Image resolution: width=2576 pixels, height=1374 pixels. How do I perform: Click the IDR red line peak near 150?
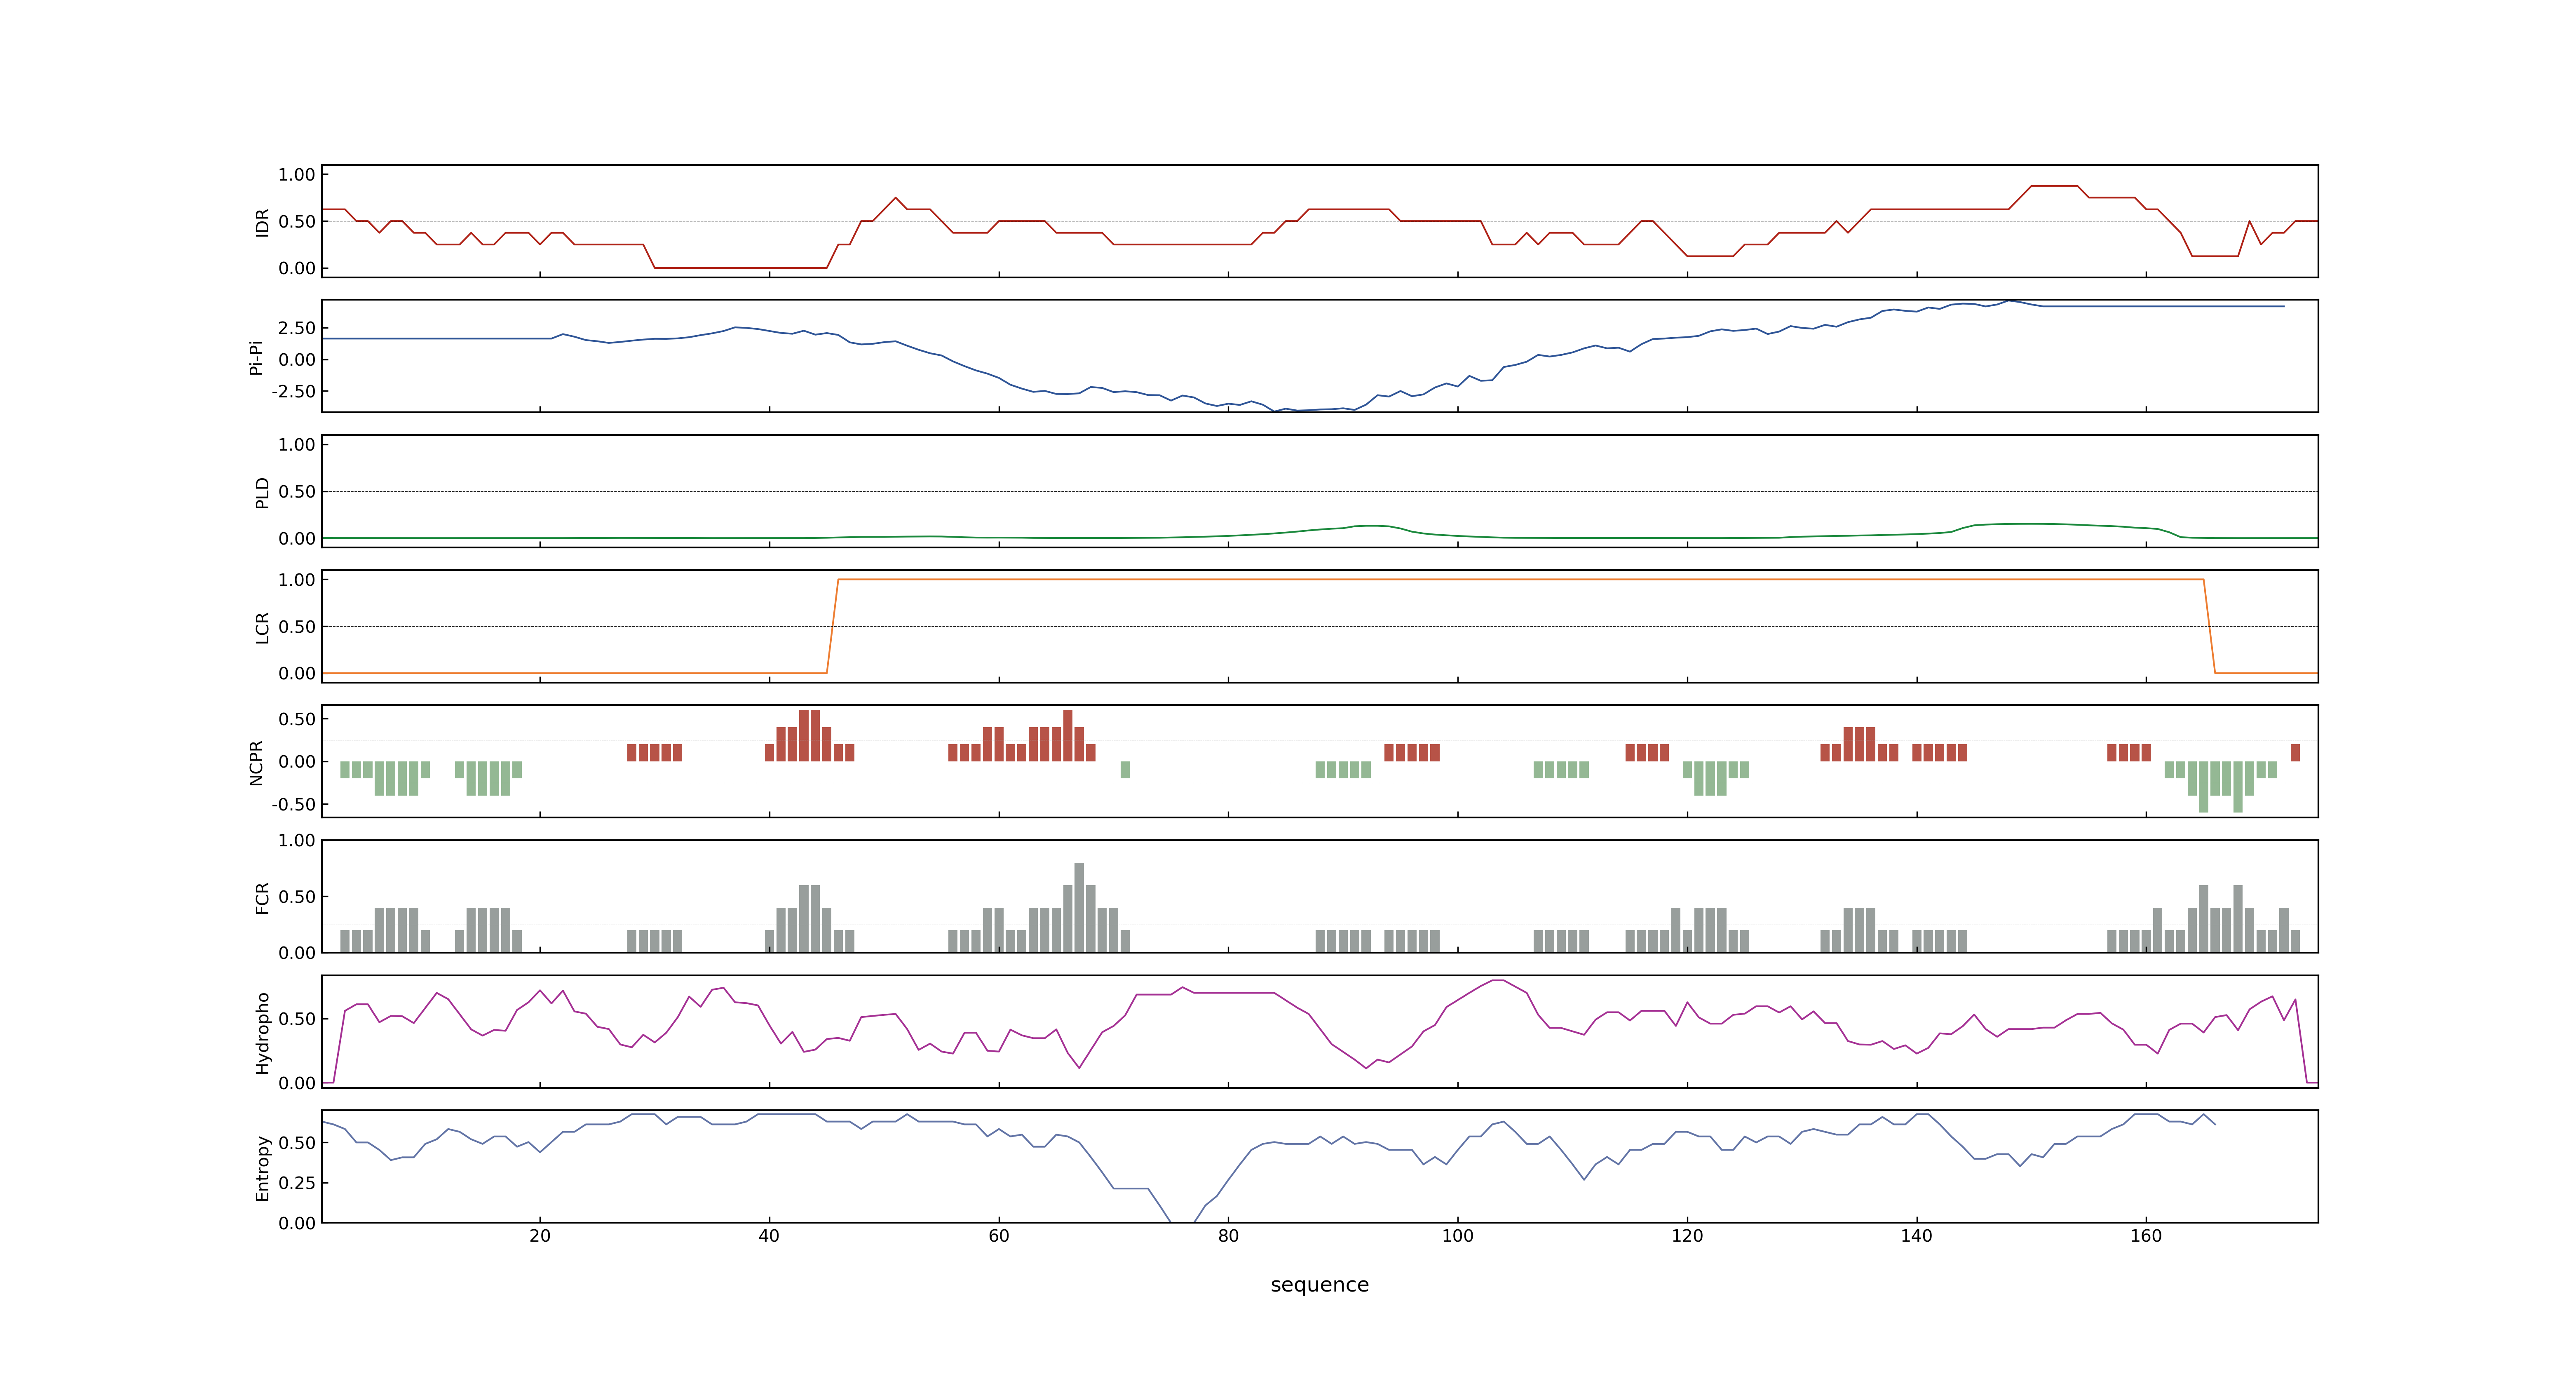click(x=2054, y=186)
